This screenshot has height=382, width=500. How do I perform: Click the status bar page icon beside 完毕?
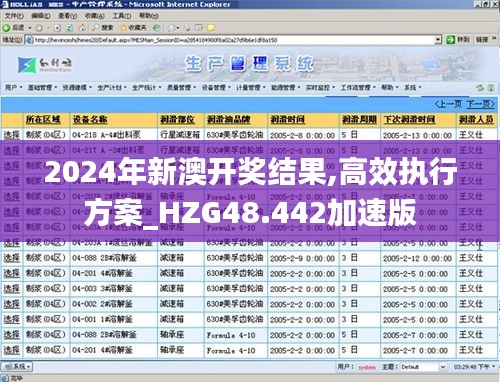click(5, 378)
